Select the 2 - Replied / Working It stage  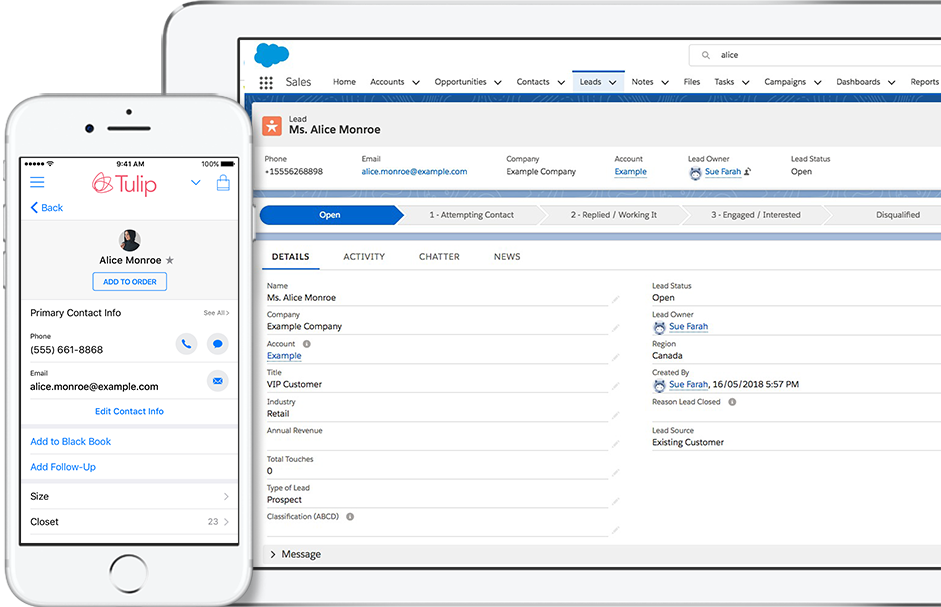[614, 215]
